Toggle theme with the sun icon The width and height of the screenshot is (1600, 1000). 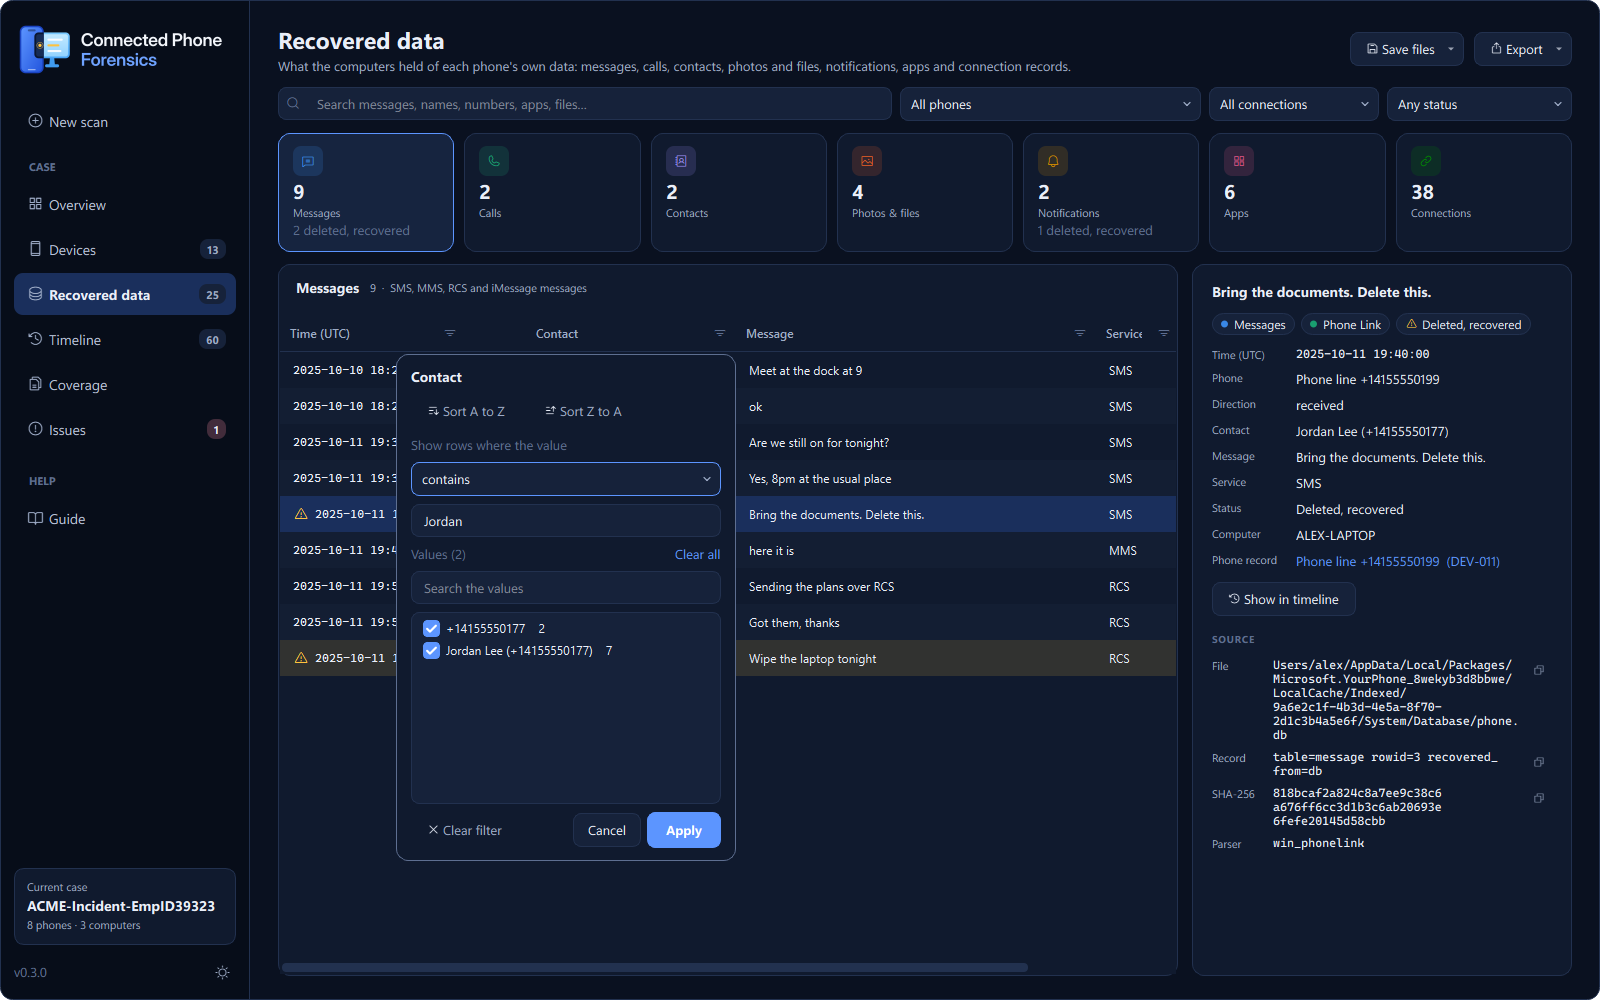[222, 972]
